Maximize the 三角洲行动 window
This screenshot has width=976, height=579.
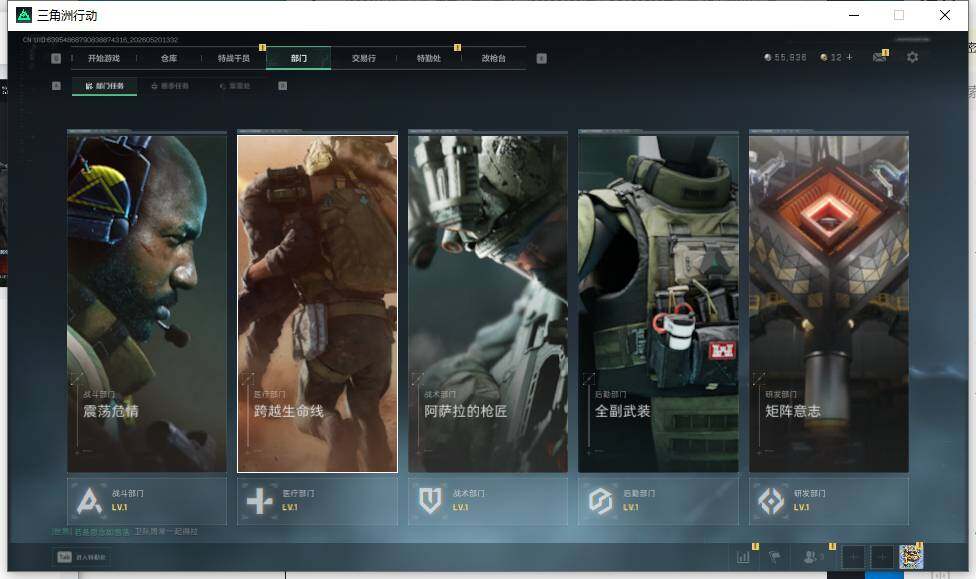(x=899, y=15)
